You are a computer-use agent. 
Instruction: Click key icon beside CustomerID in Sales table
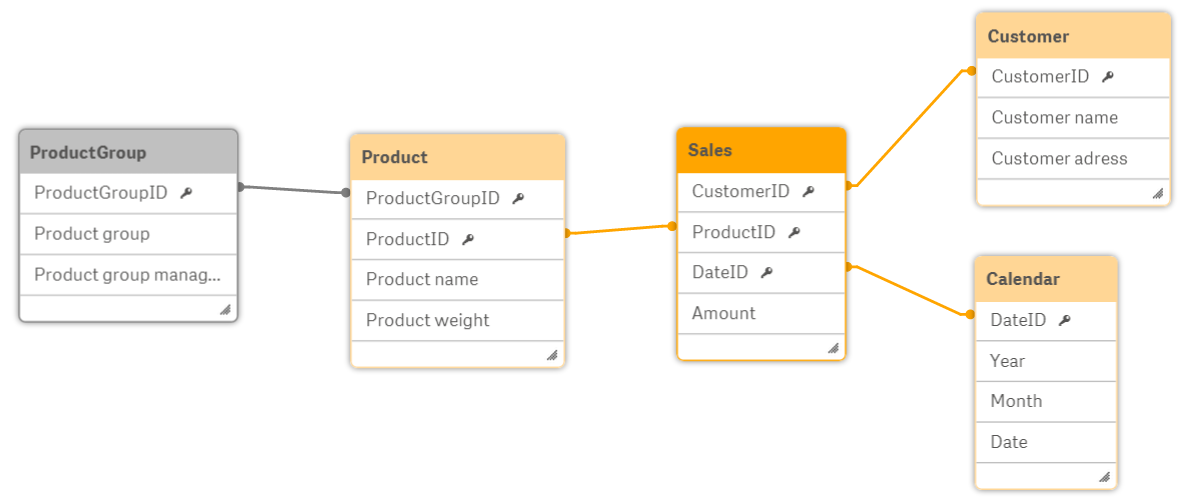click(x=809, y=191)
